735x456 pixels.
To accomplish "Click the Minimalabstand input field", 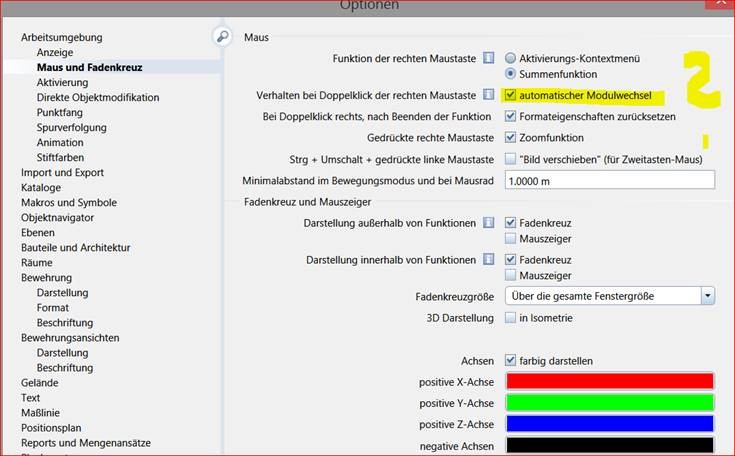I will (x=610, y=180).
